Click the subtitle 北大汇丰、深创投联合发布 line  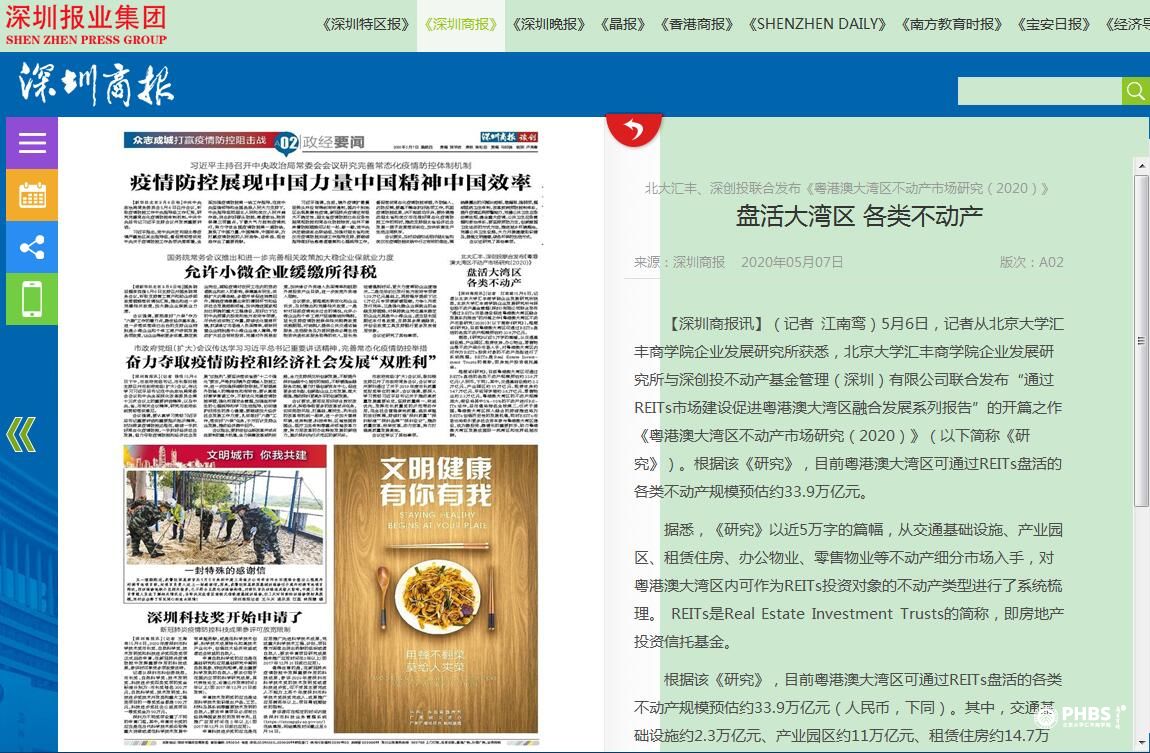[848, 188]
